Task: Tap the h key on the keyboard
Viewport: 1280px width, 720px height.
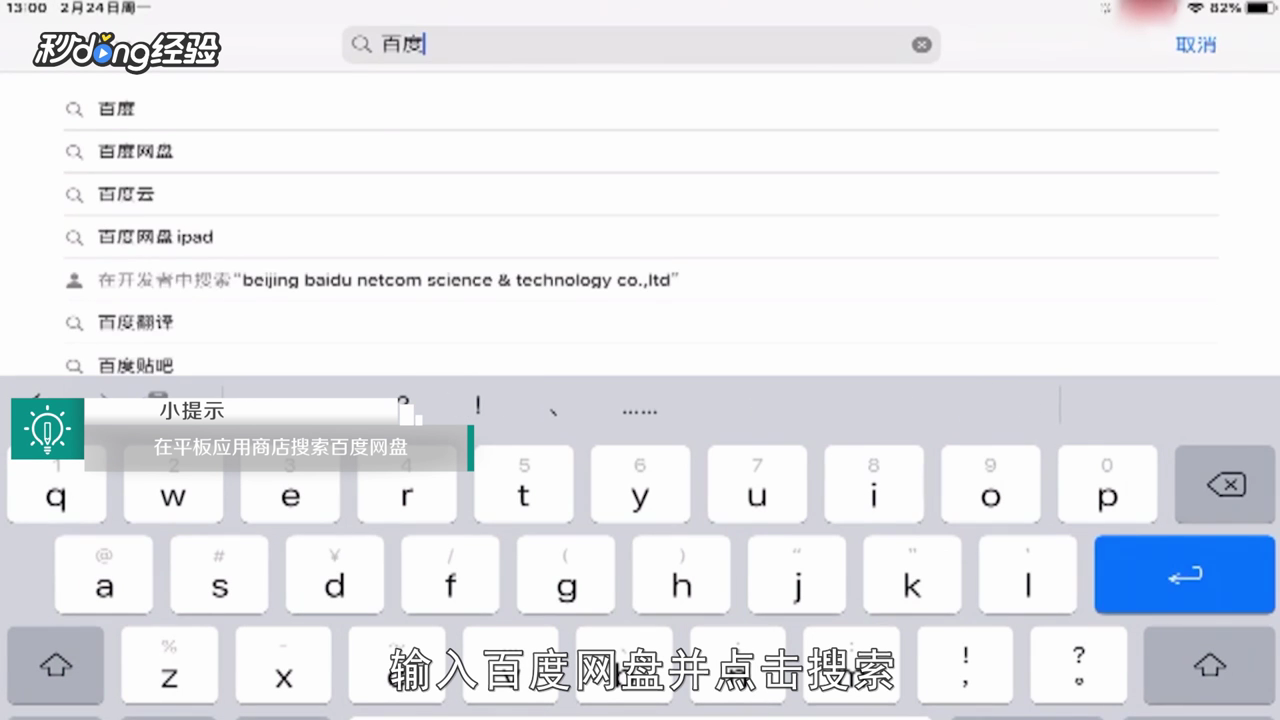Action: (x=682, y=575)
